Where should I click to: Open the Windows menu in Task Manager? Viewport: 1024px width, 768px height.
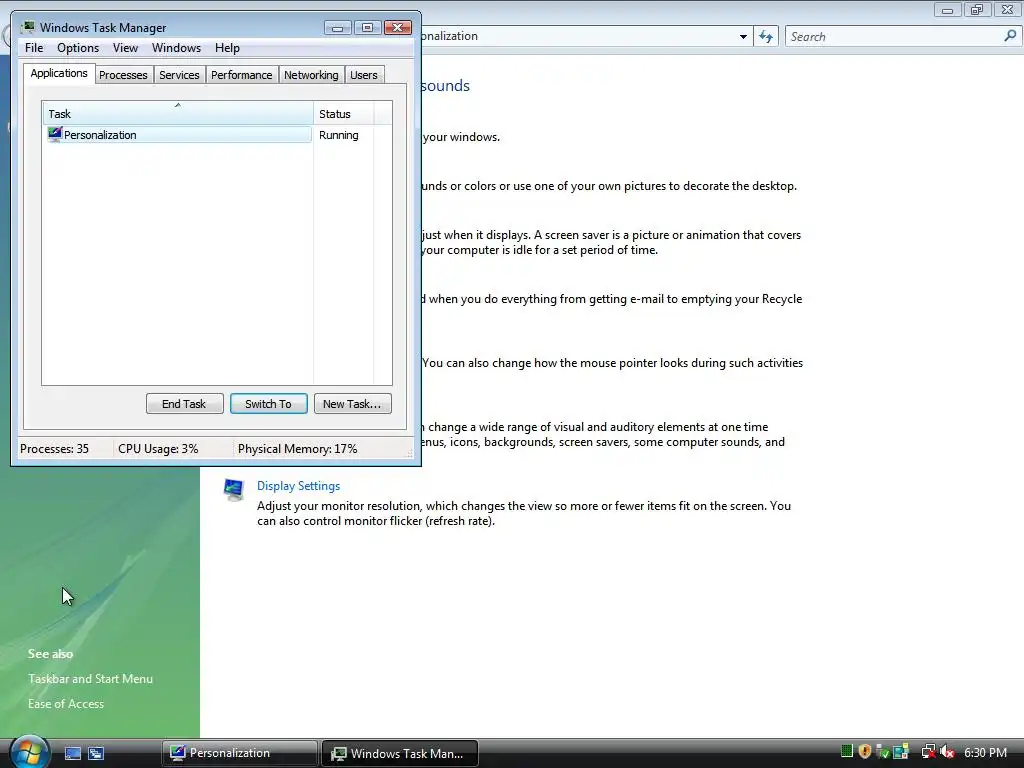pyautogui.click(x=176, y=48)
